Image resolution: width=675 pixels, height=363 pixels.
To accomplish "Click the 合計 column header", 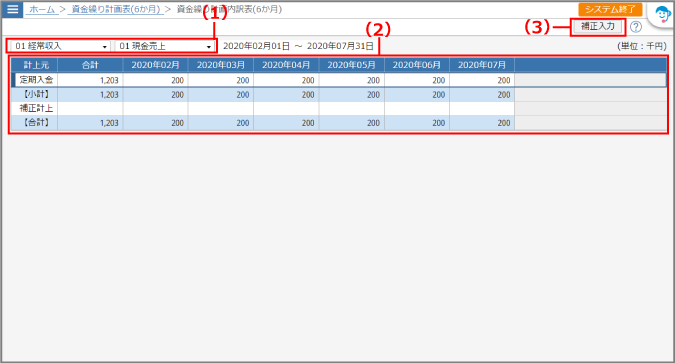I will pyautogui.click(x=90, y=65).
